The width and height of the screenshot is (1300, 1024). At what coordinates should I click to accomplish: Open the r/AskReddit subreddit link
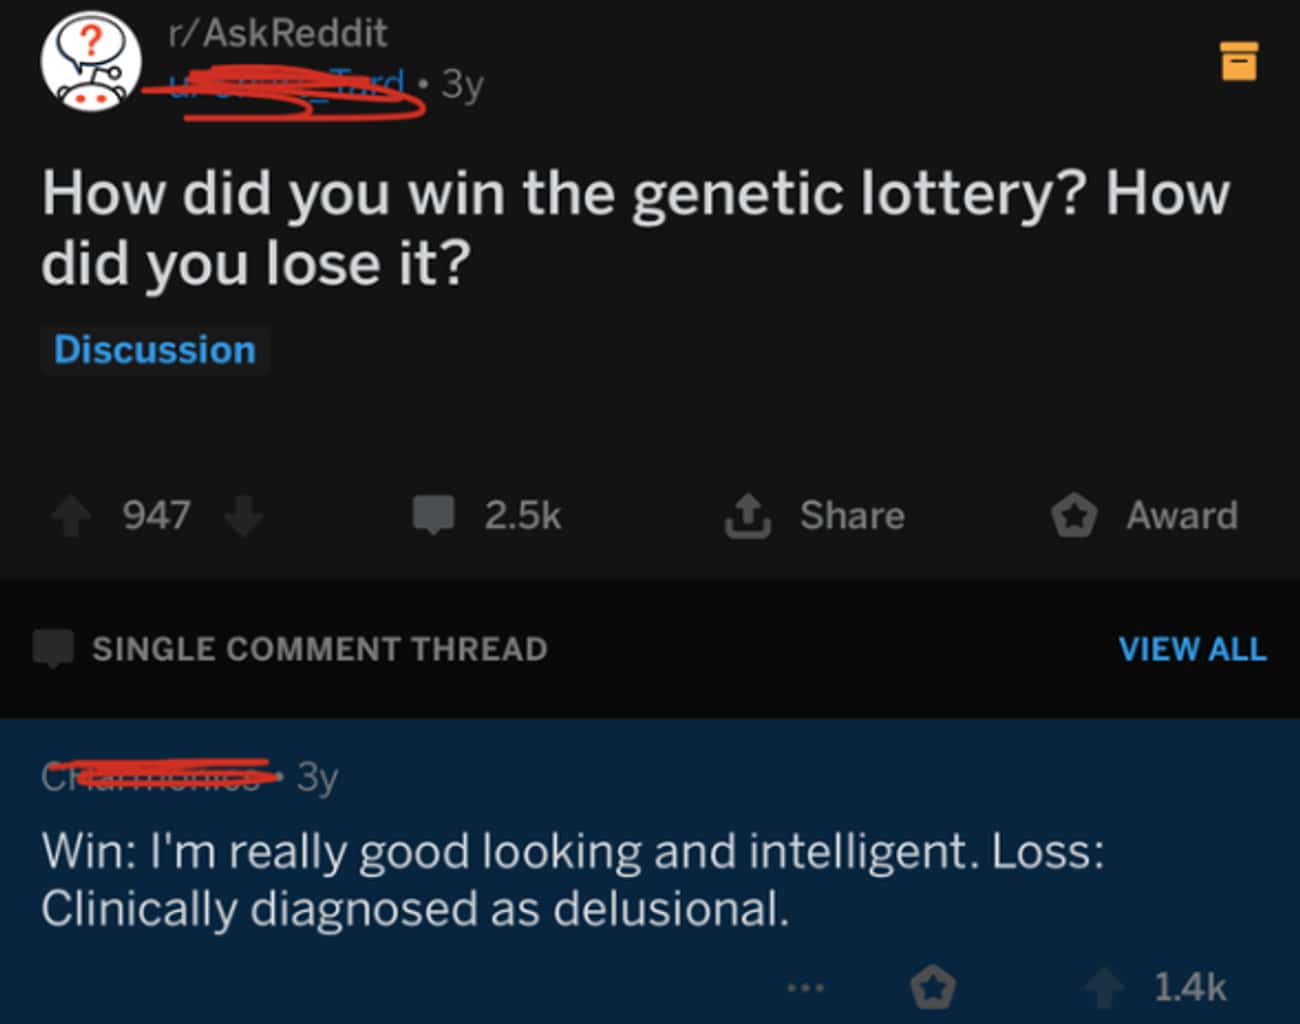[x=278, y=33]
